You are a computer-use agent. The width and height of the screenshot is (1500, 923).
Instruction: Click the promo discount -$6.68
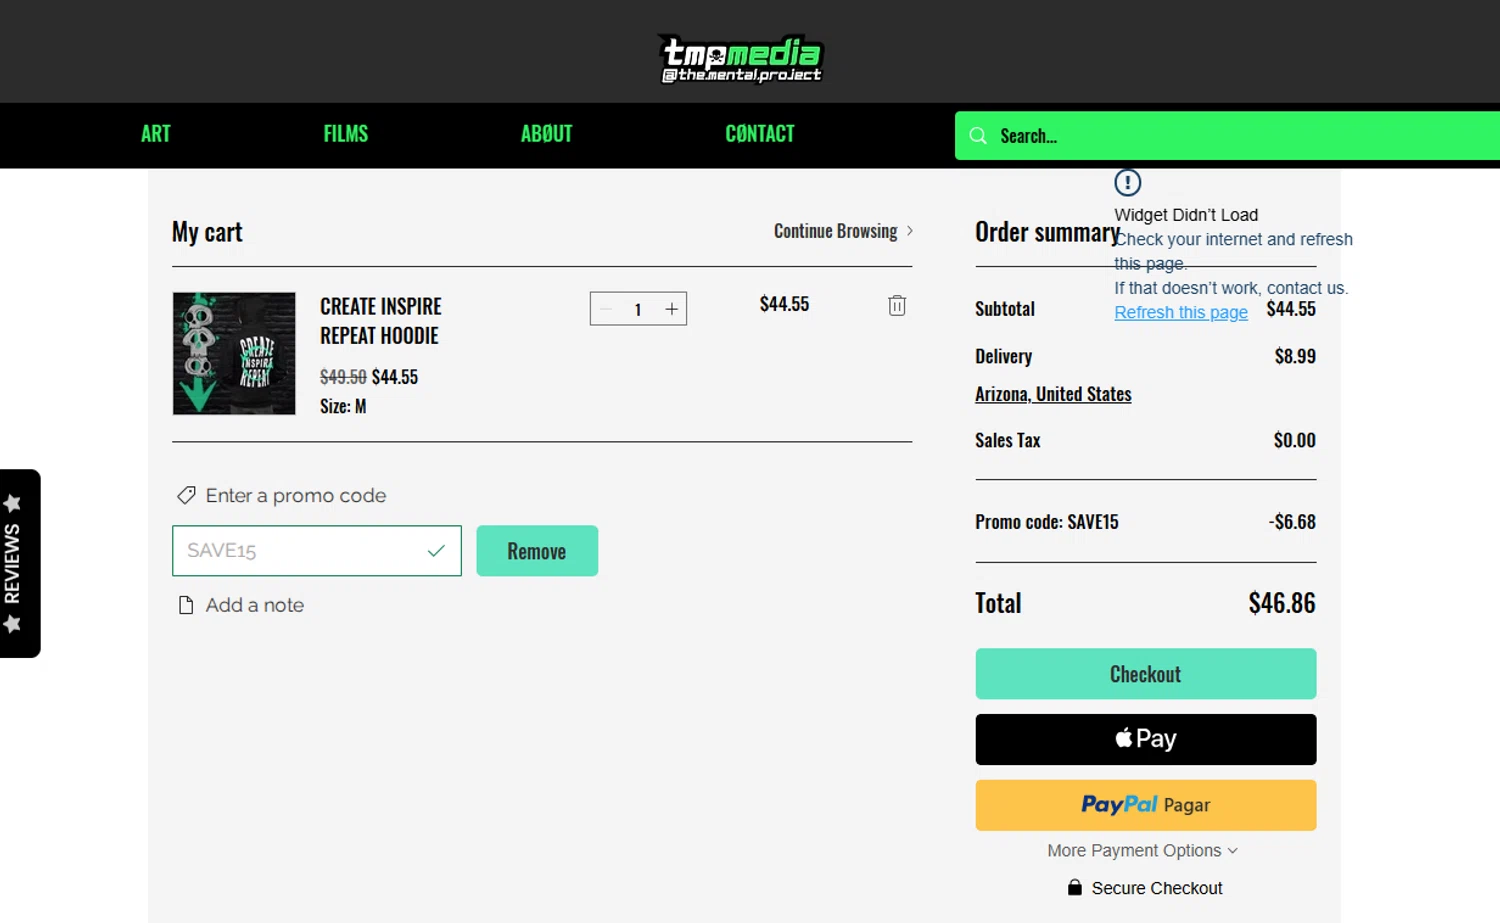(1292, 522)
